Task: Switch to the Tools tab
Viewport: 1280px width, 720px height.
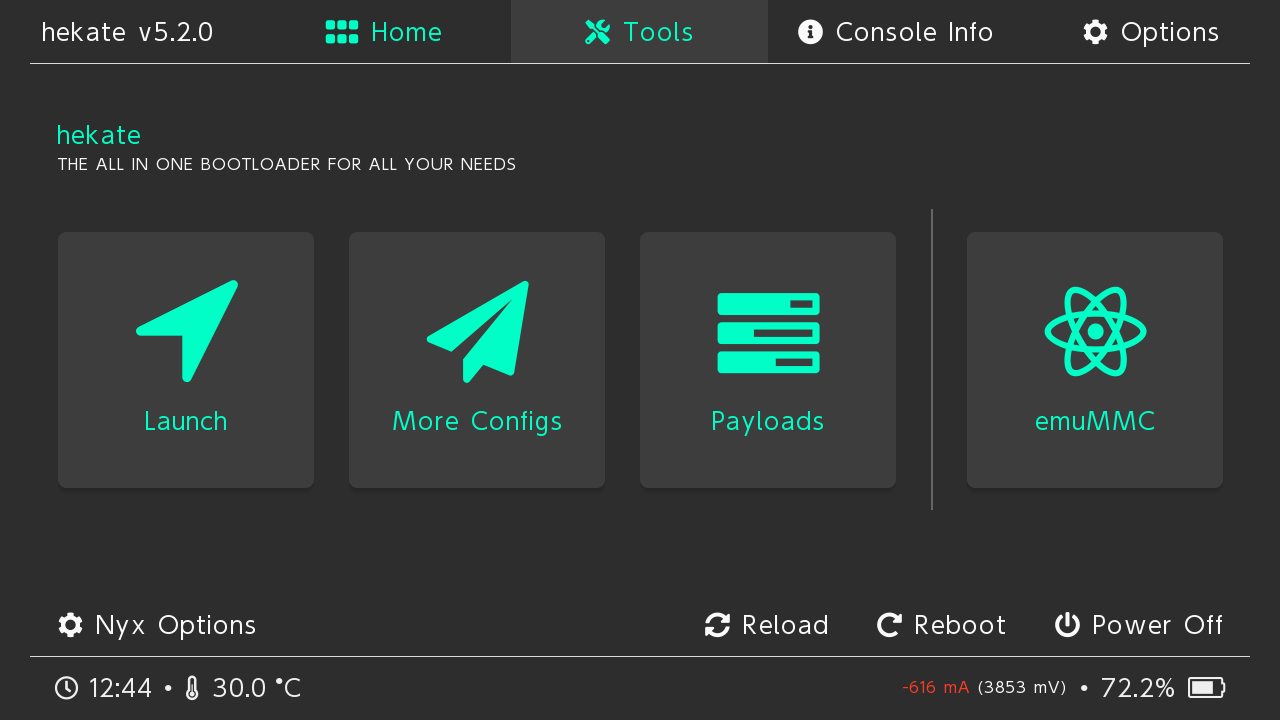Action: point(639,32)
